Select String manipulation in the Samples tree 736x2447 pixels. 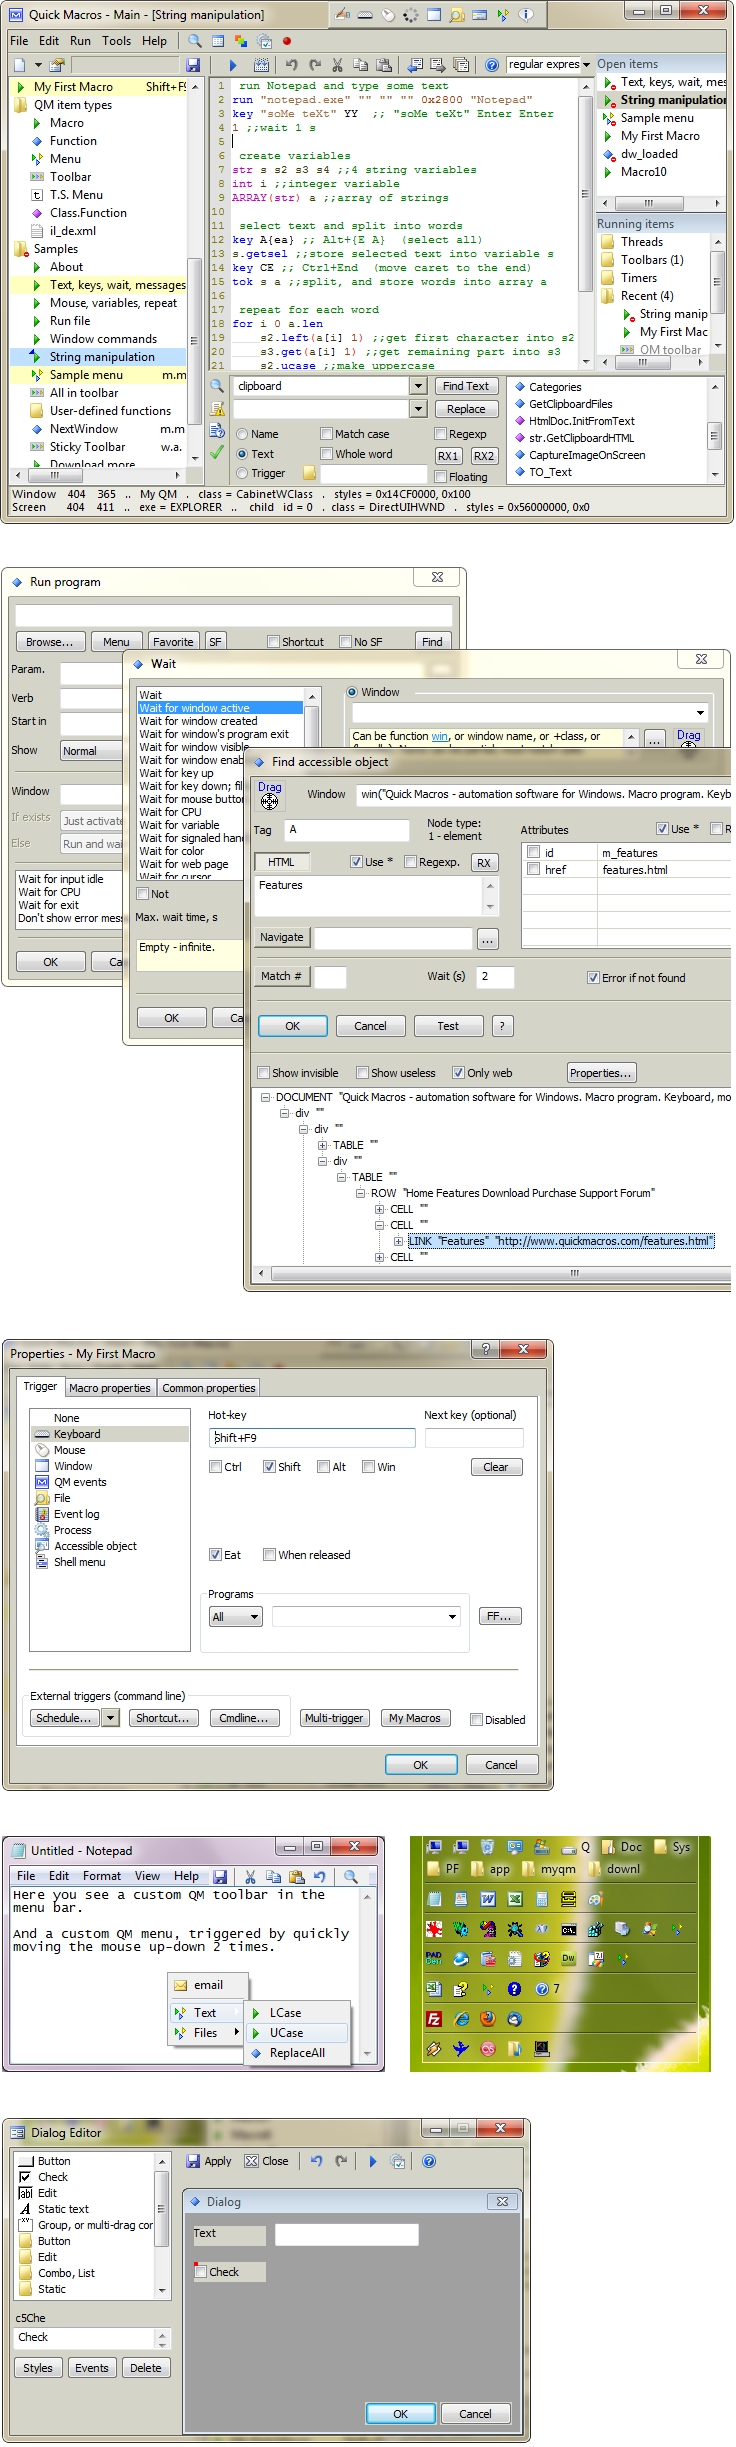coord(102,357)
